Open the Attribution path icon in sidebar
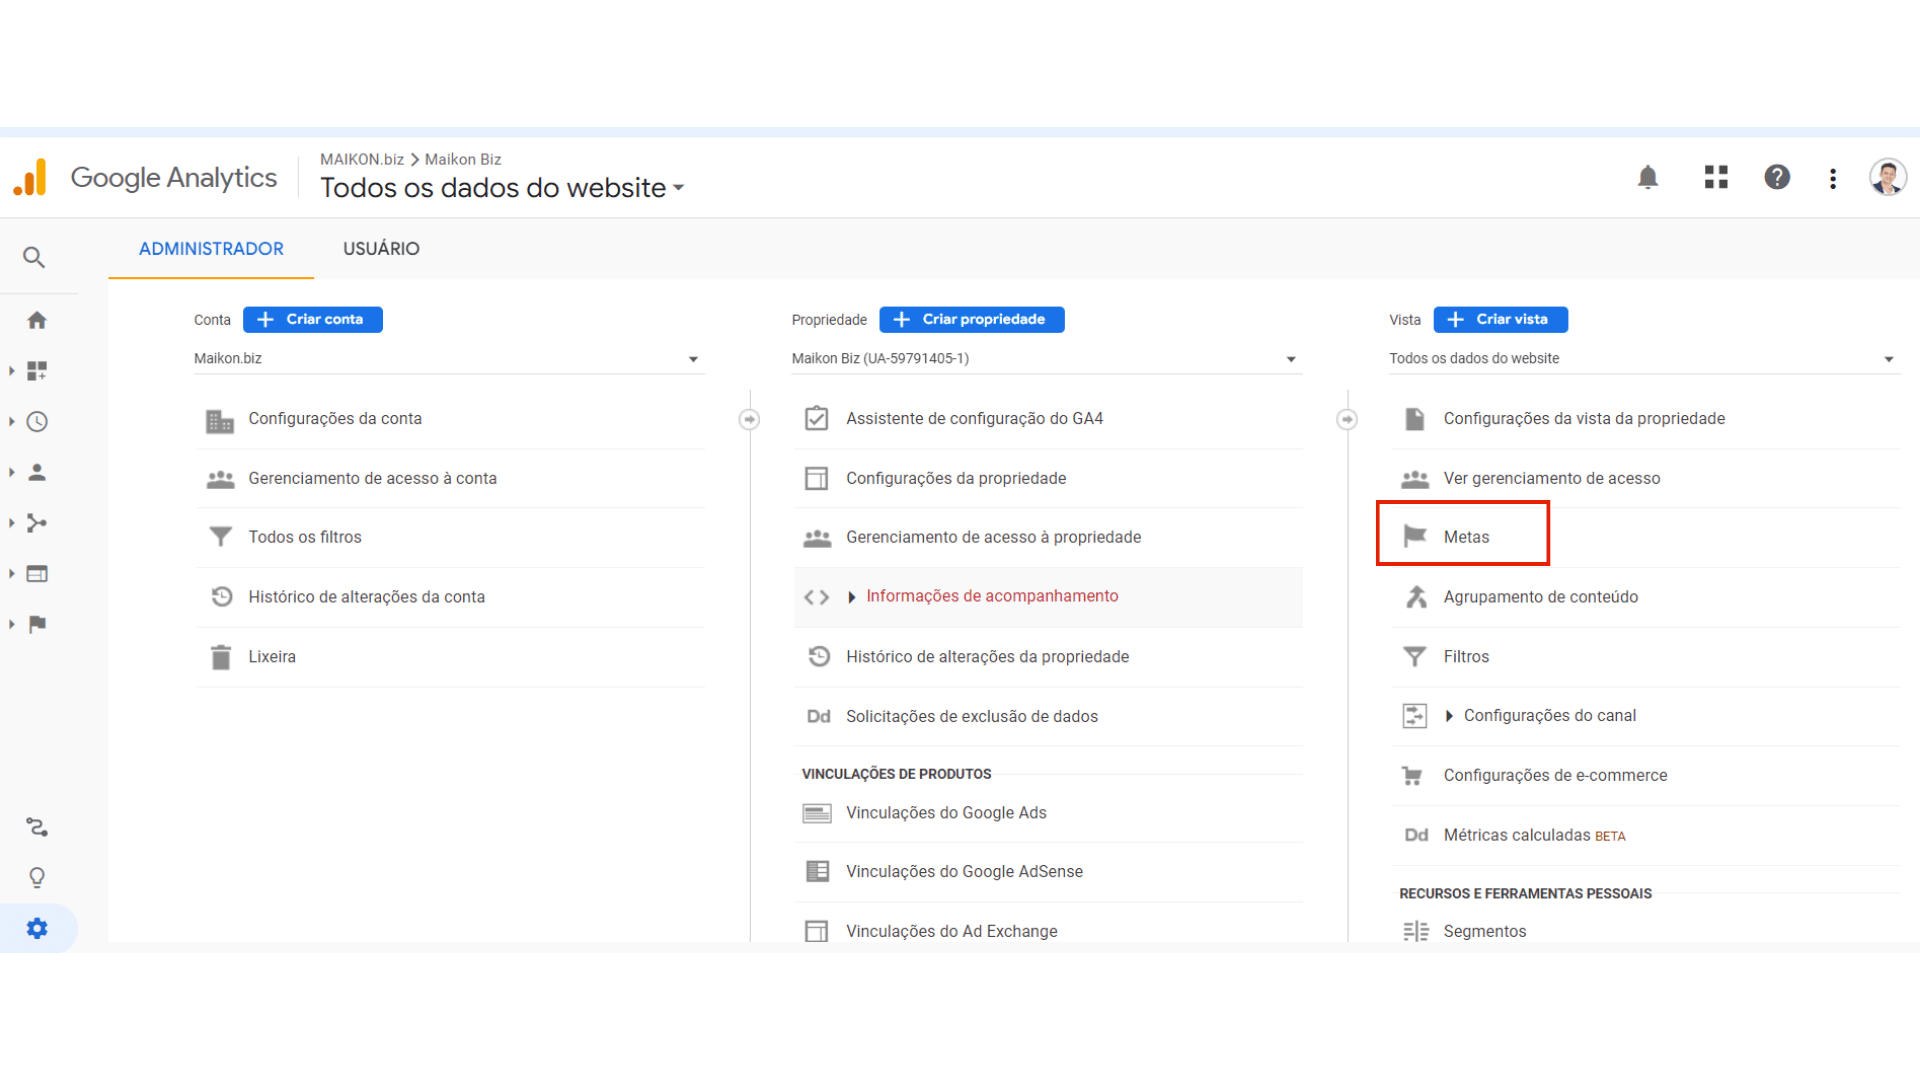1920x1080 pixels. [37, 827]
